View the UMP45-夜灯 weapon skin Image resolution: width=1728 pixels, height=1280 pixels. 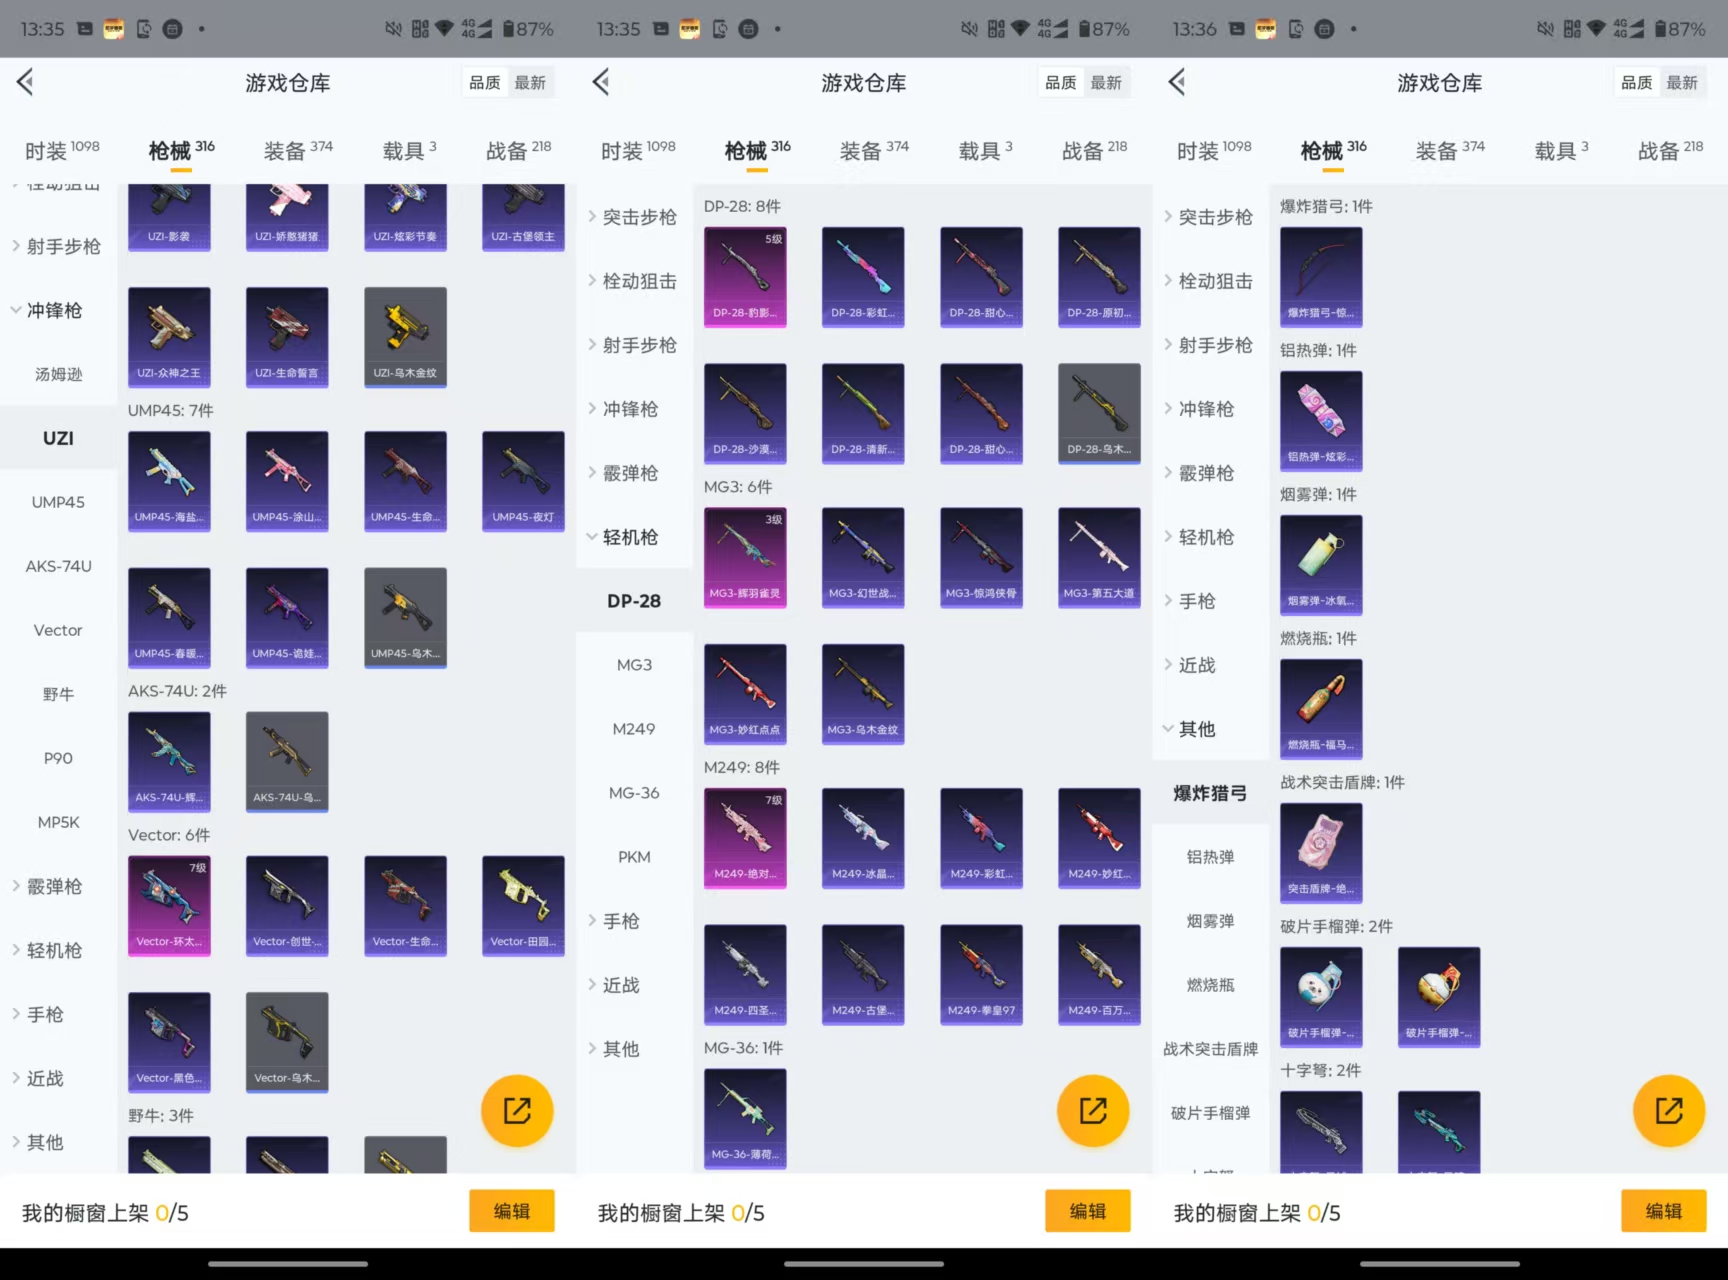(523, 481)
